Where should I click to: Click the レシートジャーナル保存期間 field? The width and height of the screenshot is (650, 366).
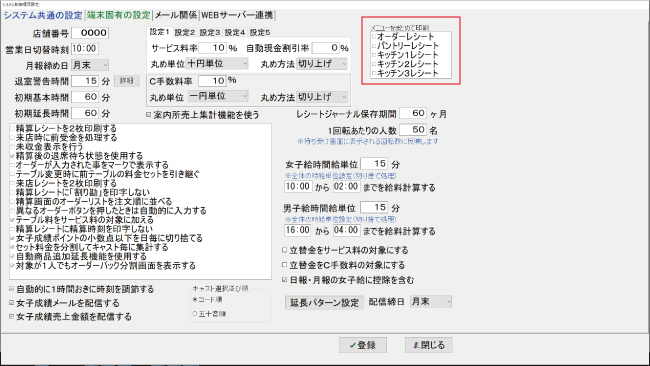(413, 113)
